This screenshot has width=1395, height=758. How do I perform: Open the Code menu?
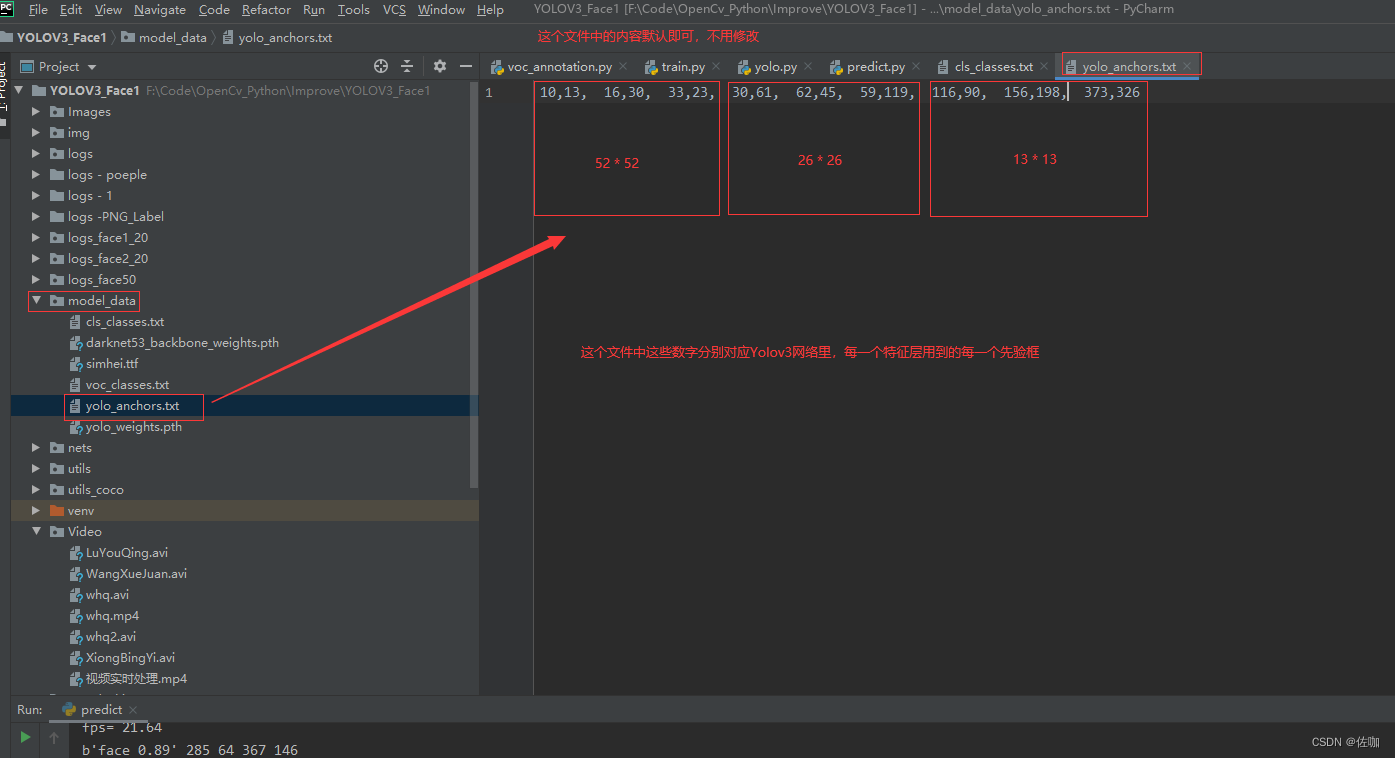point(214,9)
